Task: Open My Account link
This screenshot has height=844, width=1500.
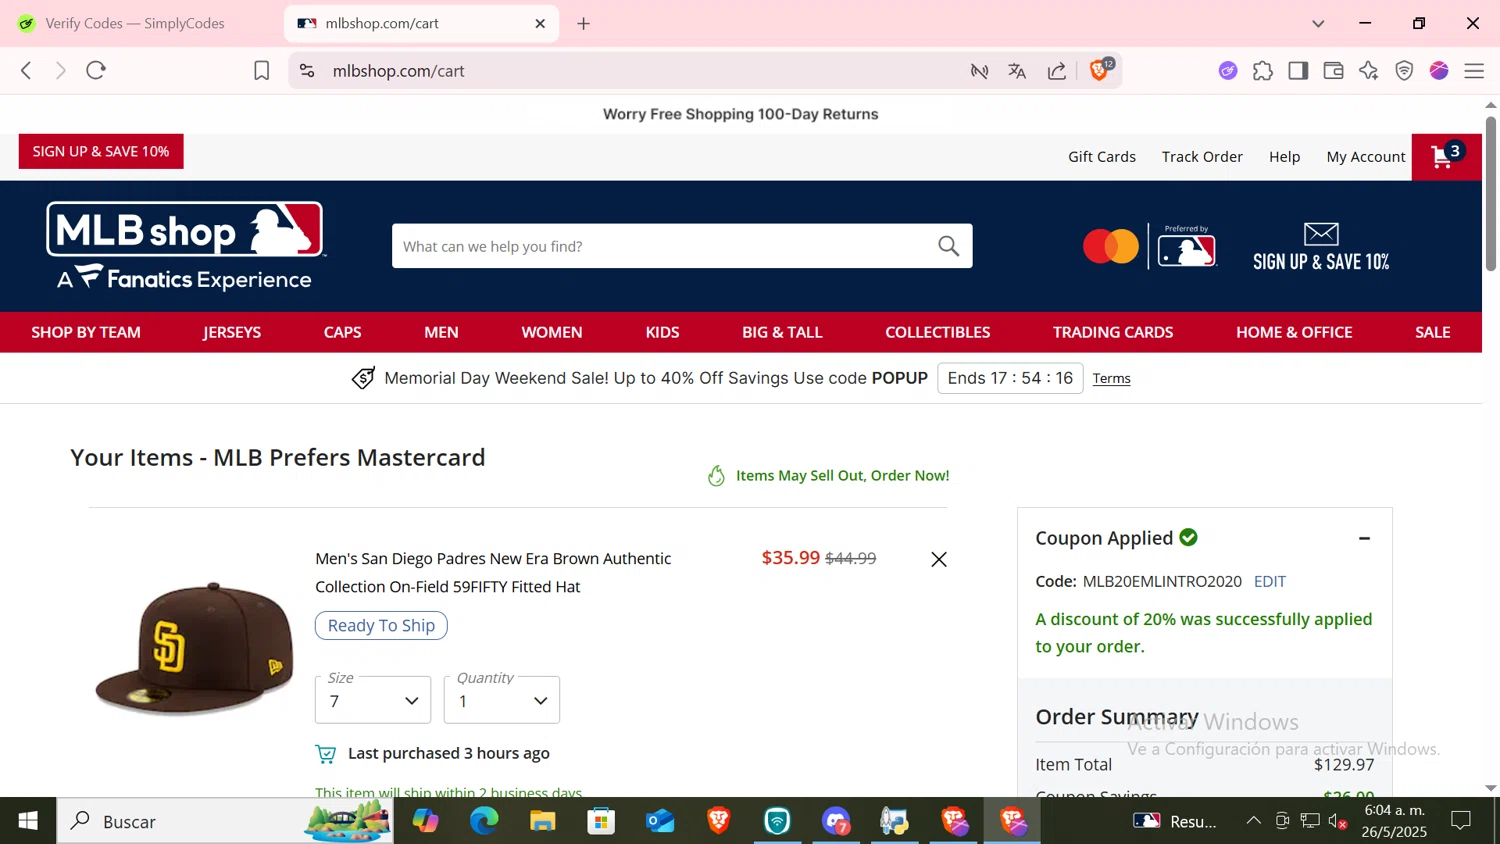Action: (x=1366, y=157)
